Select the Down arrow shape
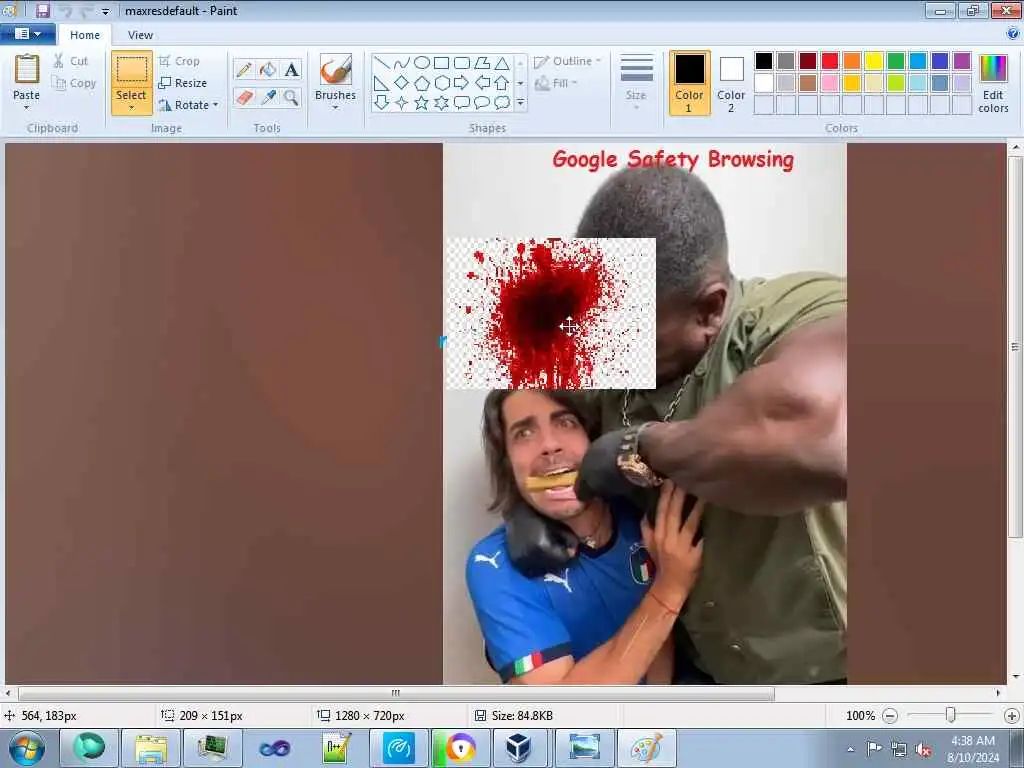The height and width of the screenshot is (768, 1024). point(382,103)
